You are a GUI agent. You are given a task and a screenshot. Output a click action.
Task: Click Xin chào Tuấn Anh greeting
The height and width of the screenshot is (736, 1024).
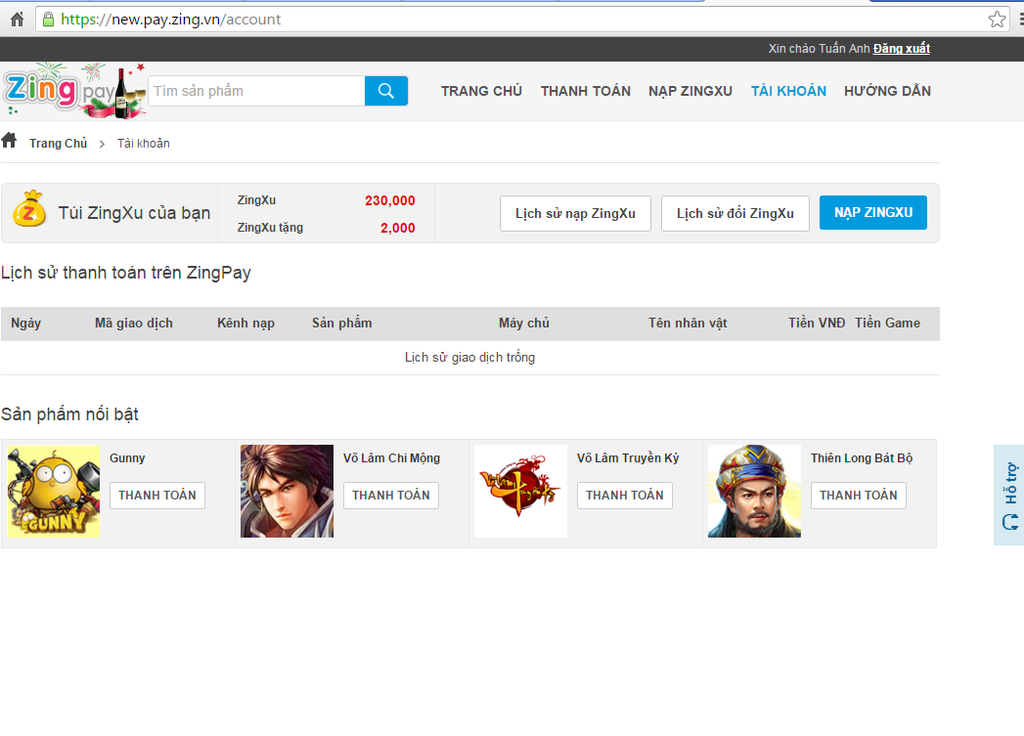pos(819,48)
